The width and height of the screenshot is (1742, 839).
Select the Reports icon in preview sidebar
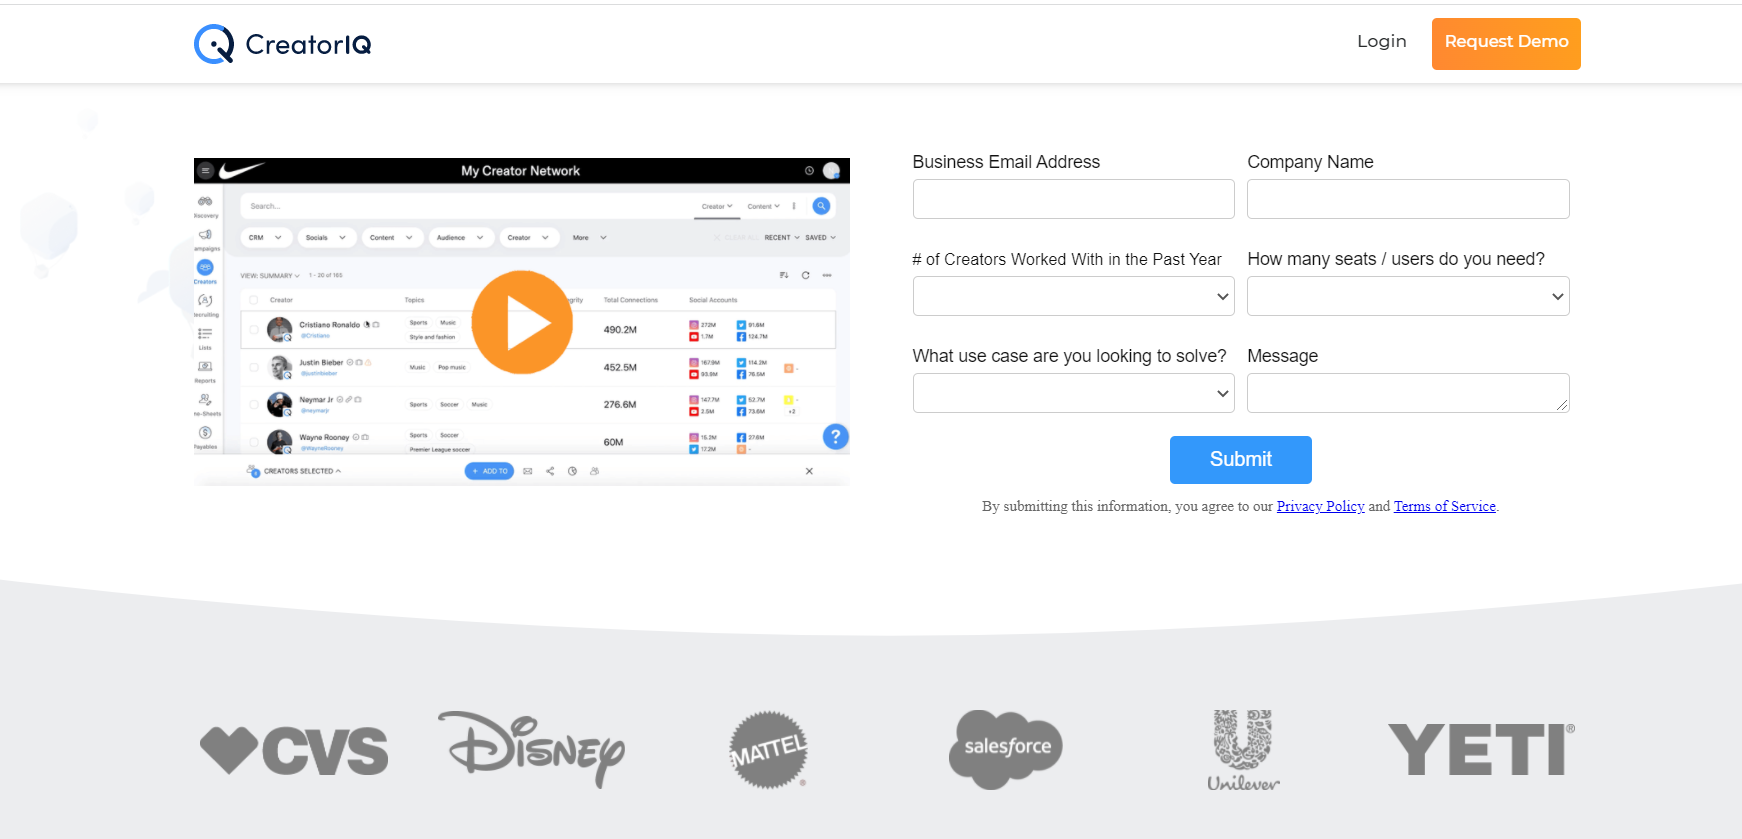click(x=205, y=367)
